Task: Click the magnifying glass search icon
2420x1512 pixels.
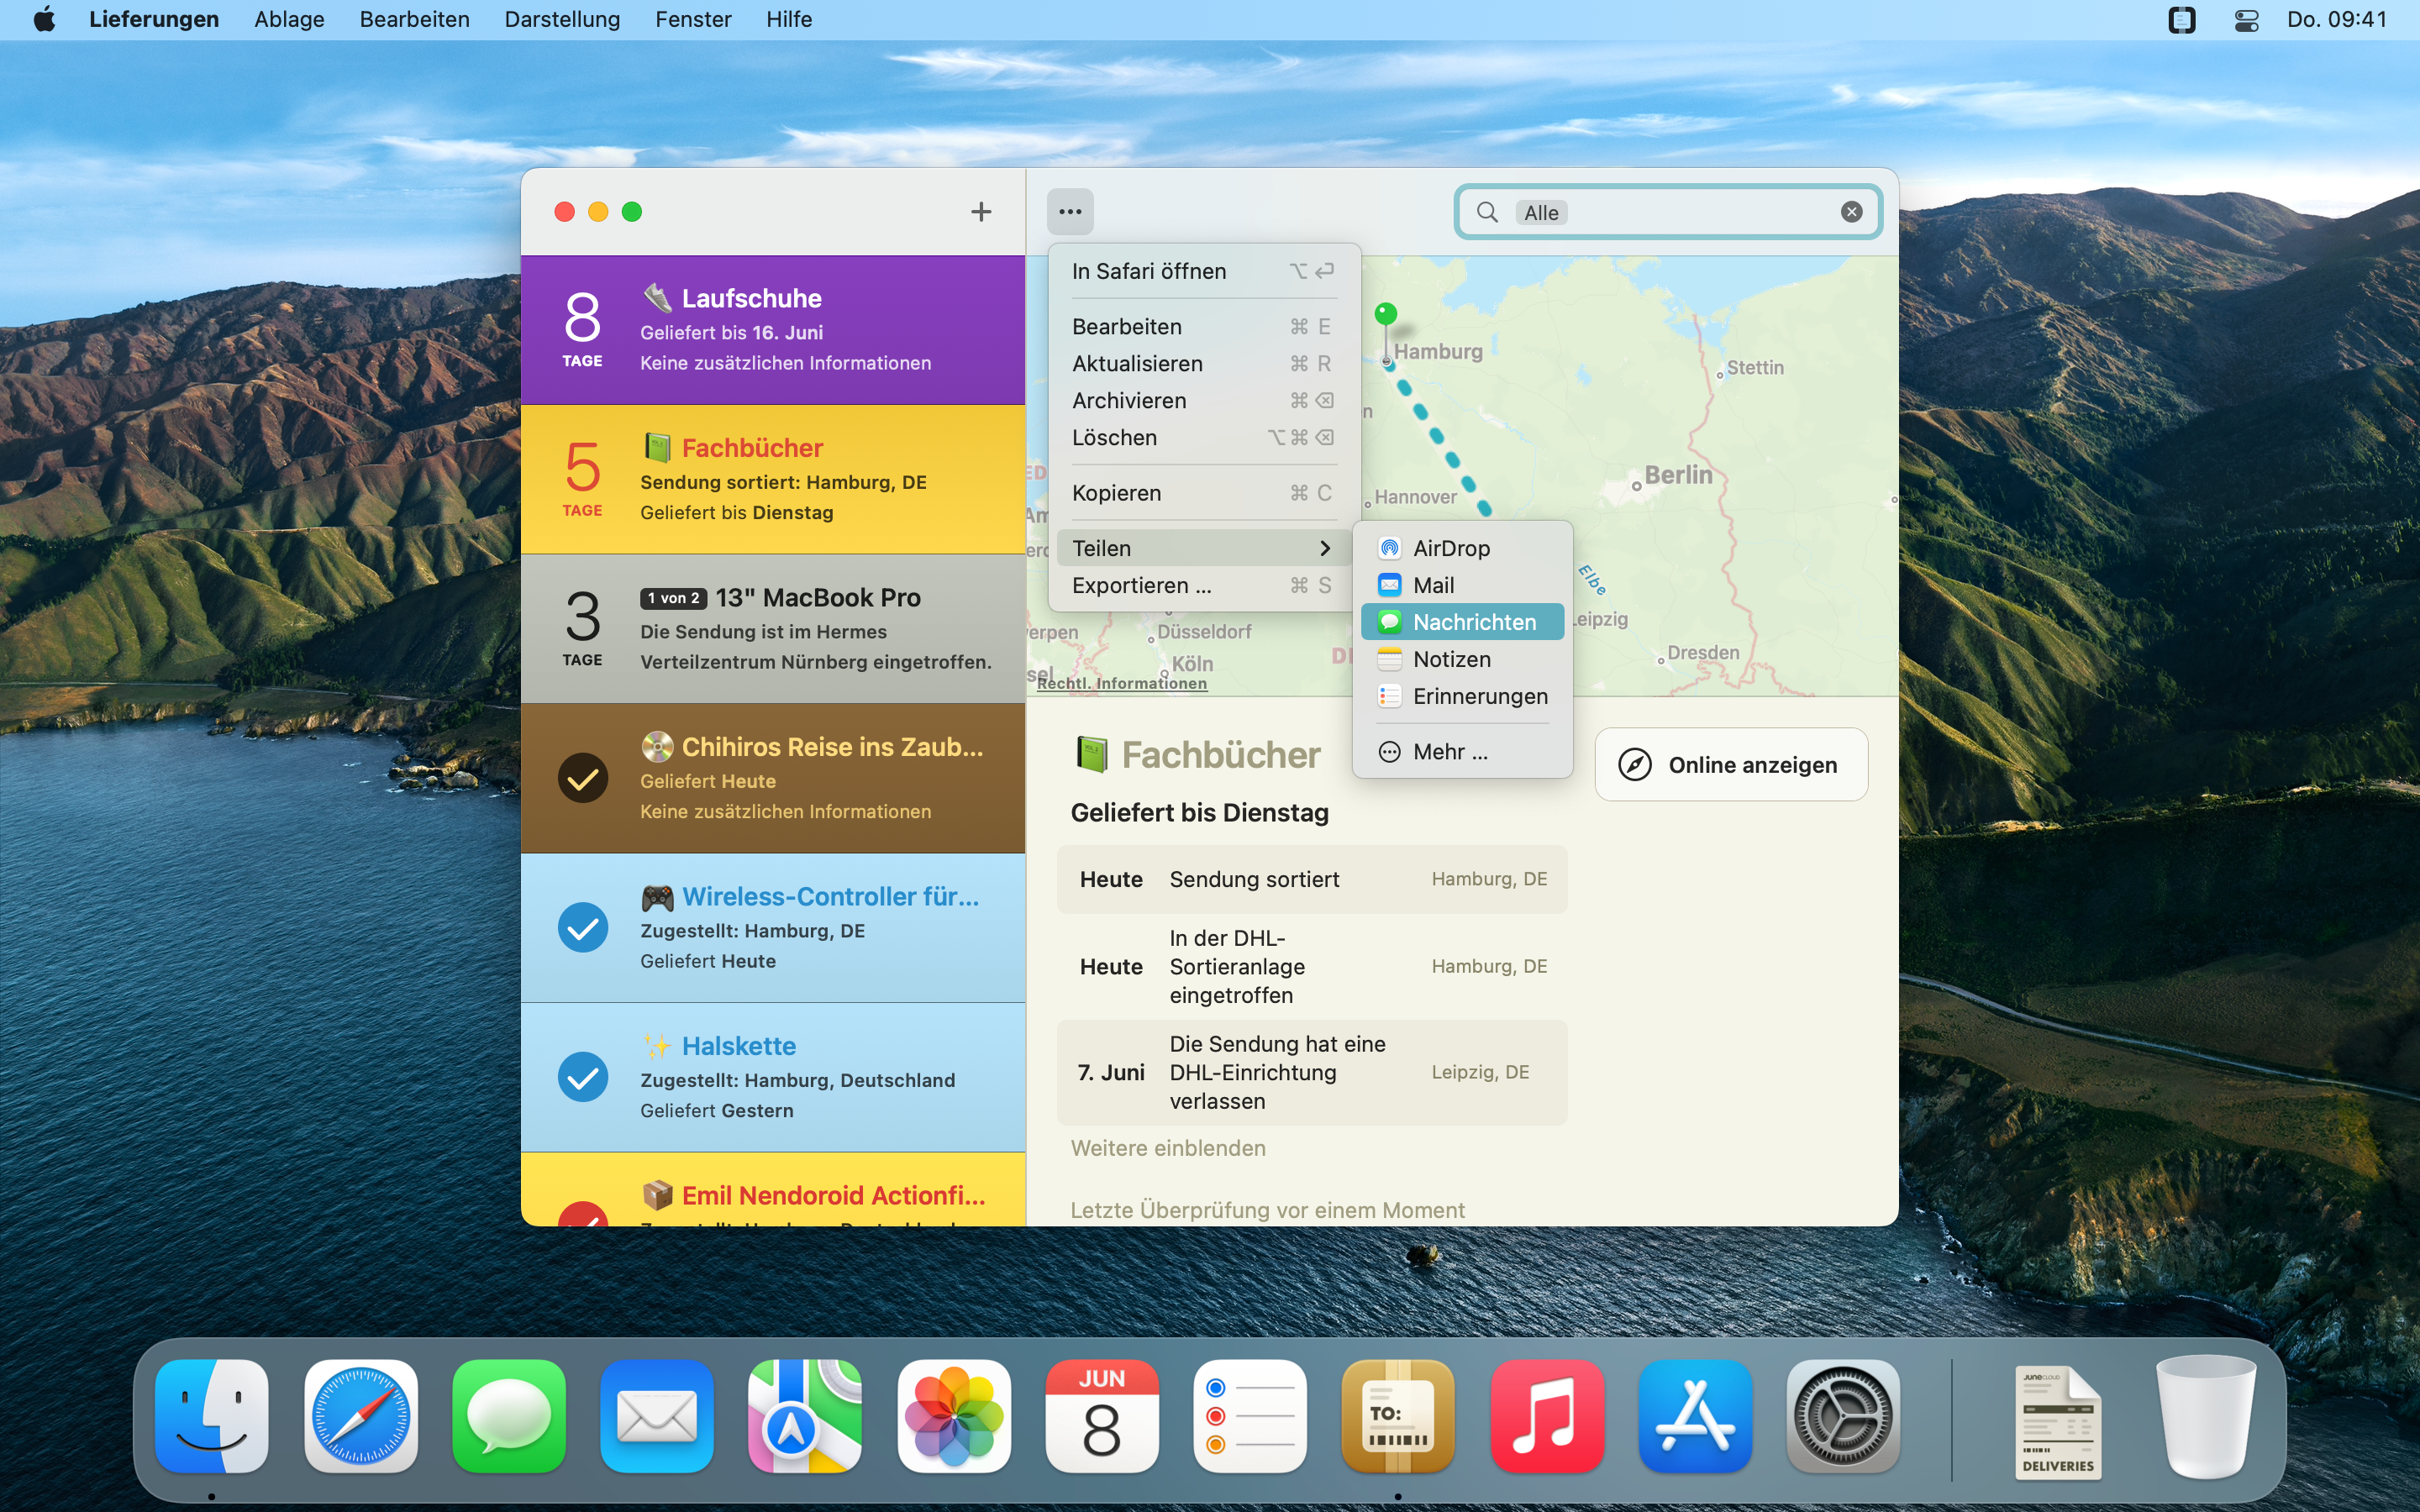Action: [1487, 212]
